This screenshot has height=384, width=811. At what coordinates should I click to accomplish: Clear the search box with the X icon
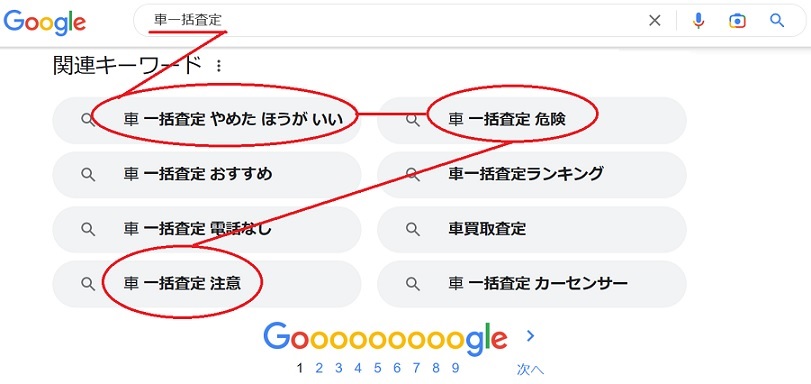[655, 21]
